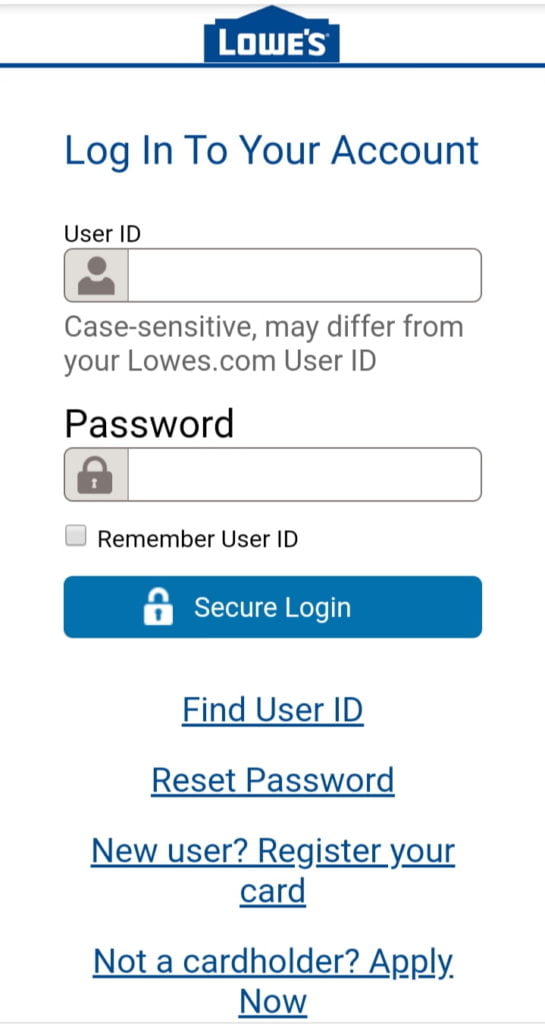545x1024 pixels.
Task: Click the Lowes.com User ID hint line
Action: [220, 361]
